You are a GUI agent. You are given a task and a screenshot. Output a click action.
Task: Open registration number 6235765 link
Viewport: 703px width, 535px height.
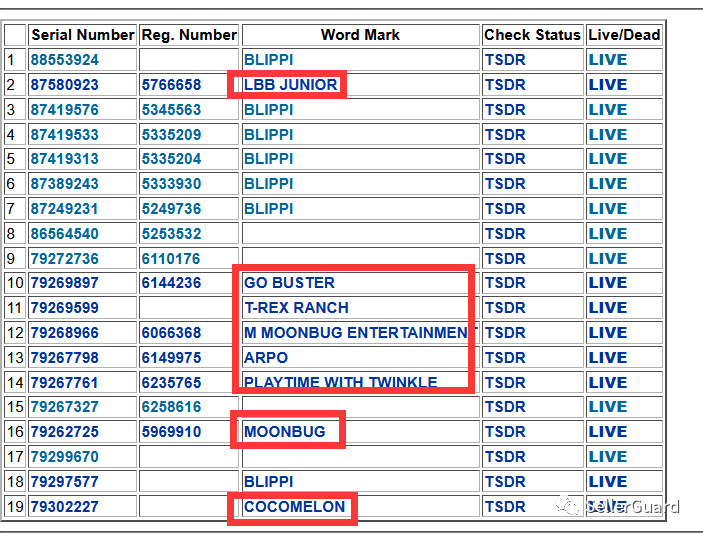click(171, 383)
